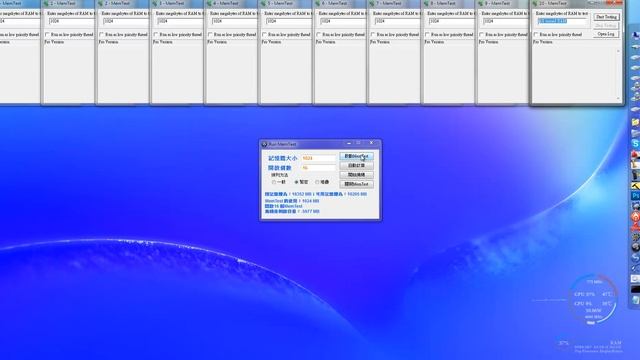Click the 自動計算 button in Run MemTest dialog
The width and height of the screenshot is (640, 360).
click(x=356, y=166)
